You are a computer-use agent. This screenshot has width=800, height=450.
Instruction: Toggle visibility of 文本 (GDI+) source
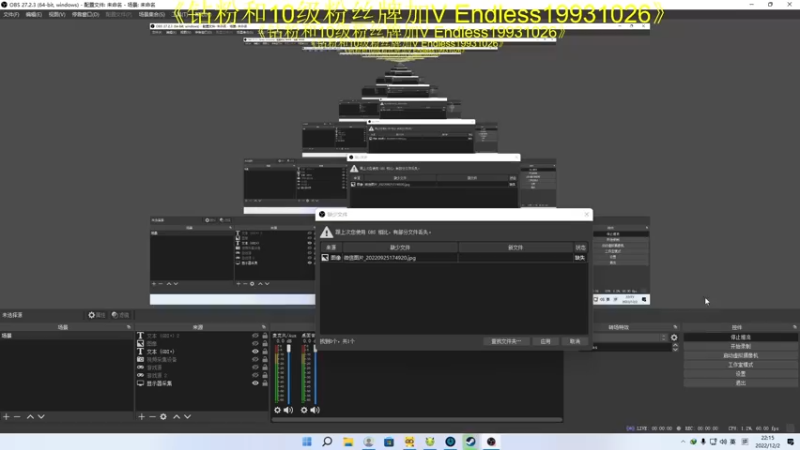(x=255, y=352)
